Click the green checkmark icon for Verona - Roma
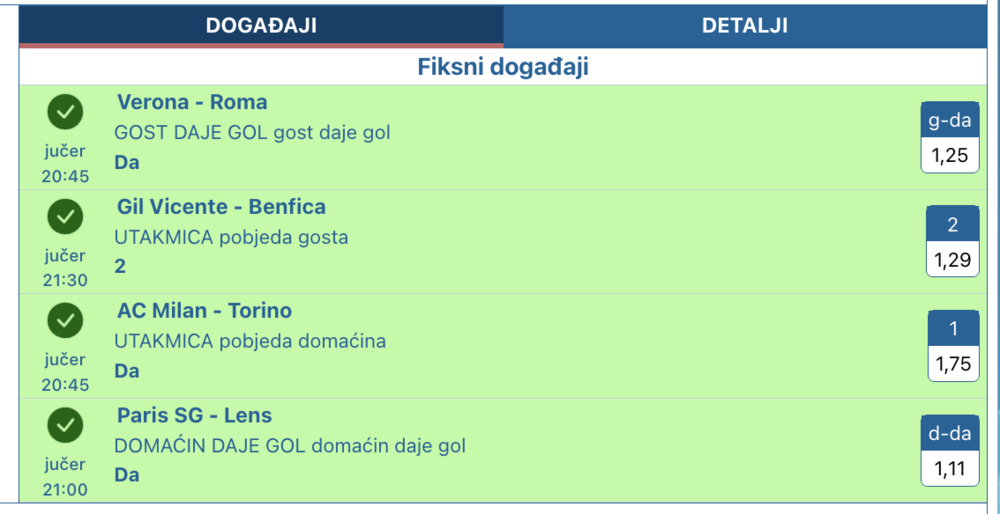The image size is (1000, 514). pos(65,112)
